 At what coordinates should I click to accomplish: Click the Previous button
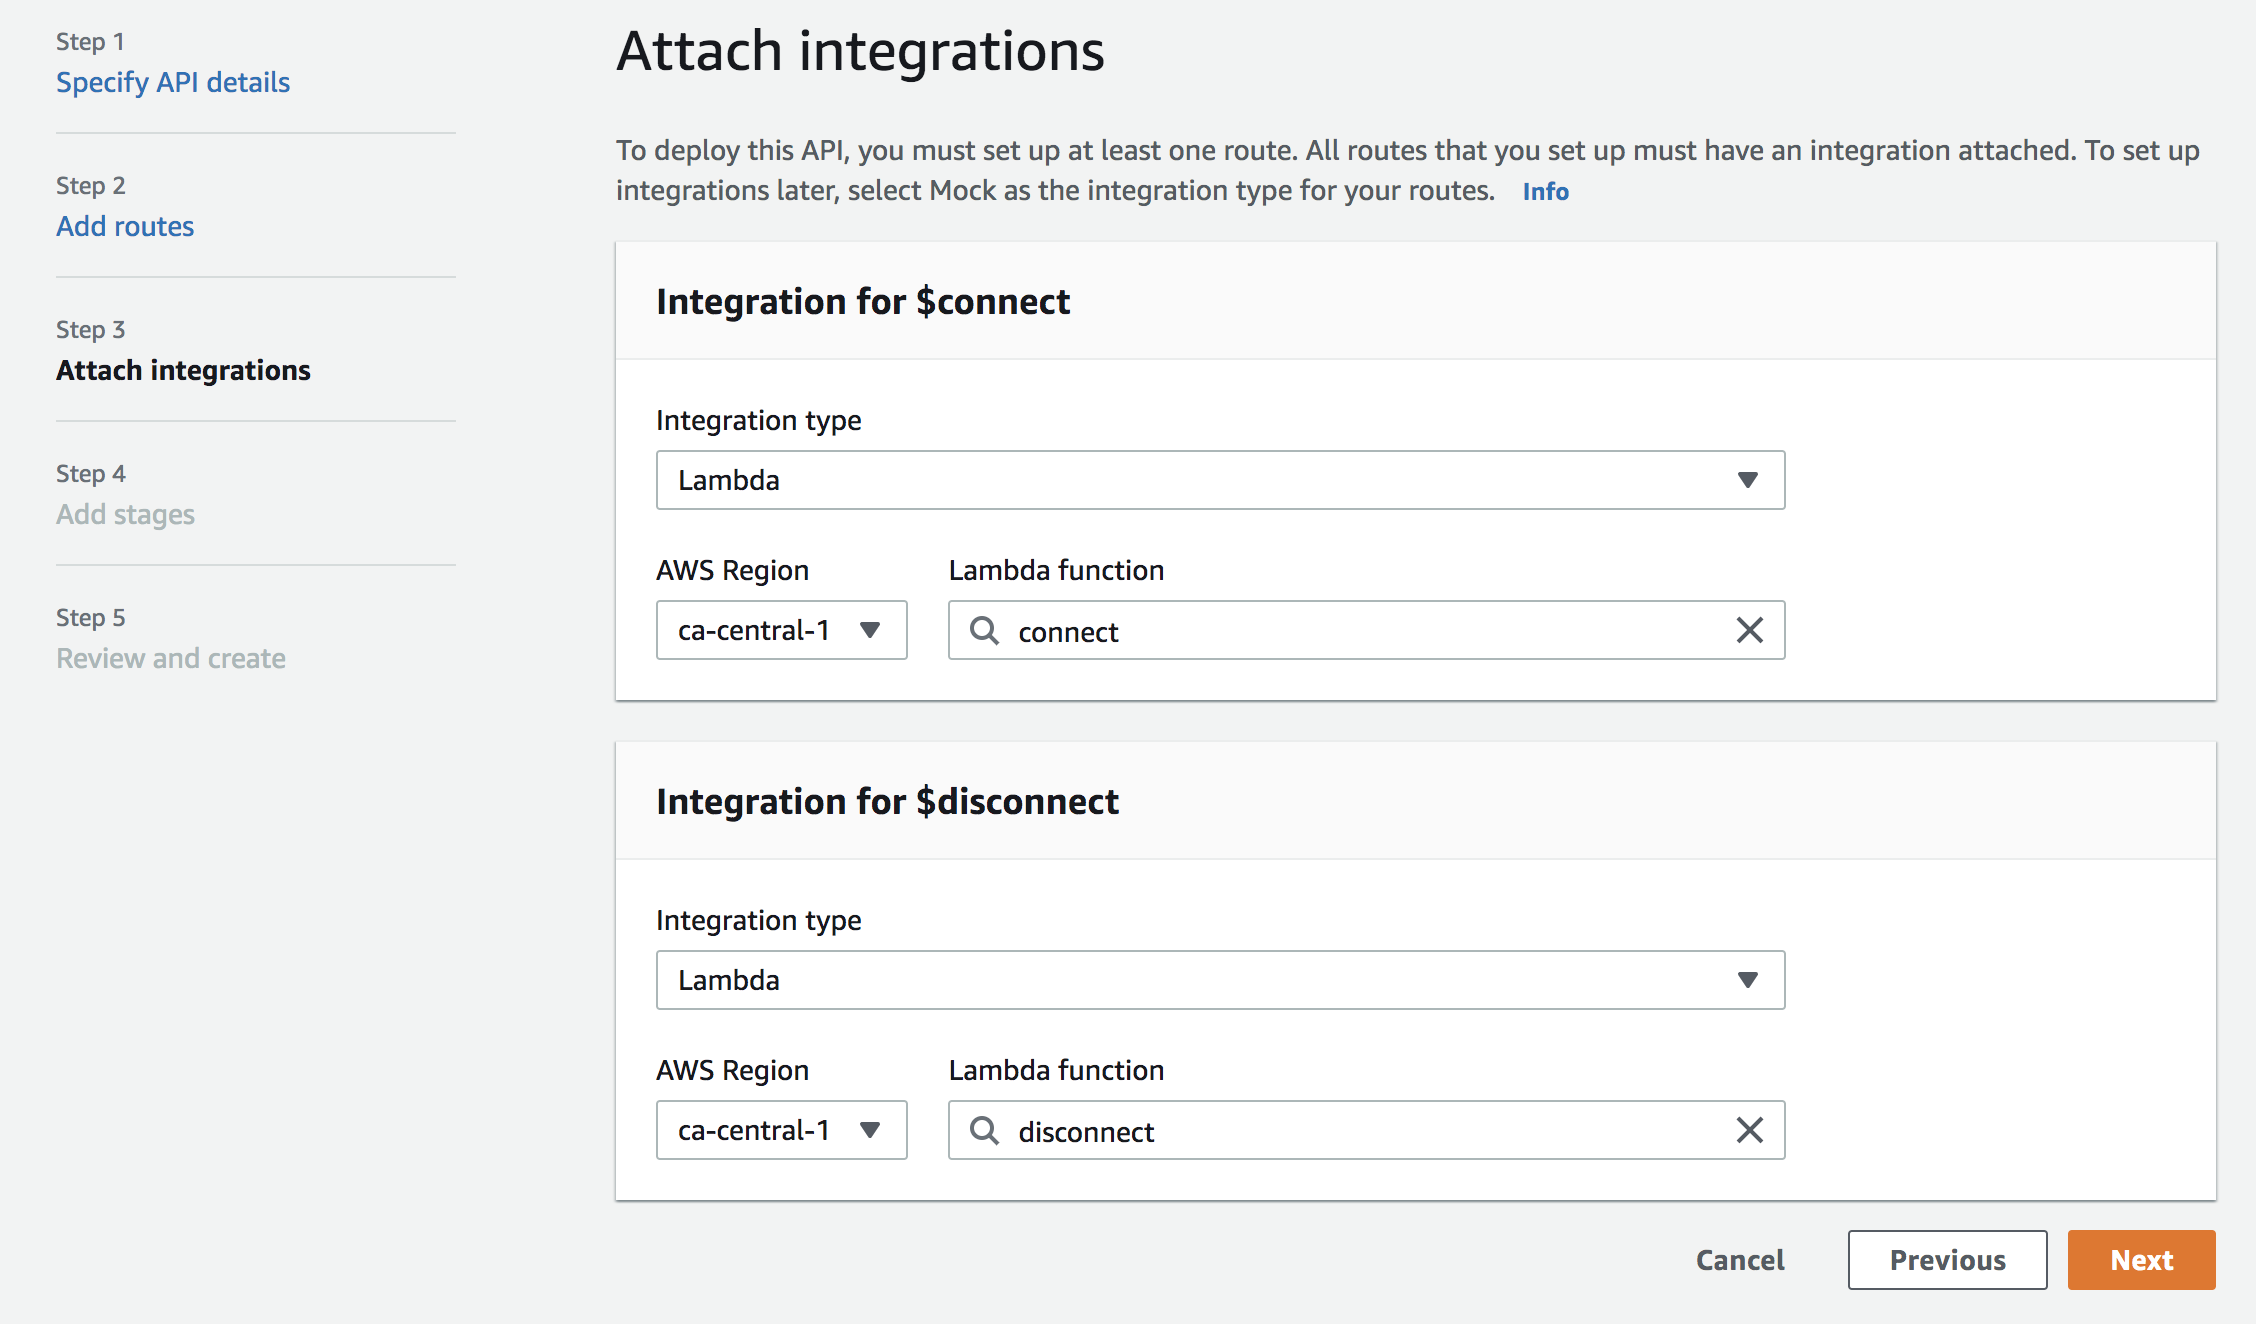[x=1947, y=1260]
